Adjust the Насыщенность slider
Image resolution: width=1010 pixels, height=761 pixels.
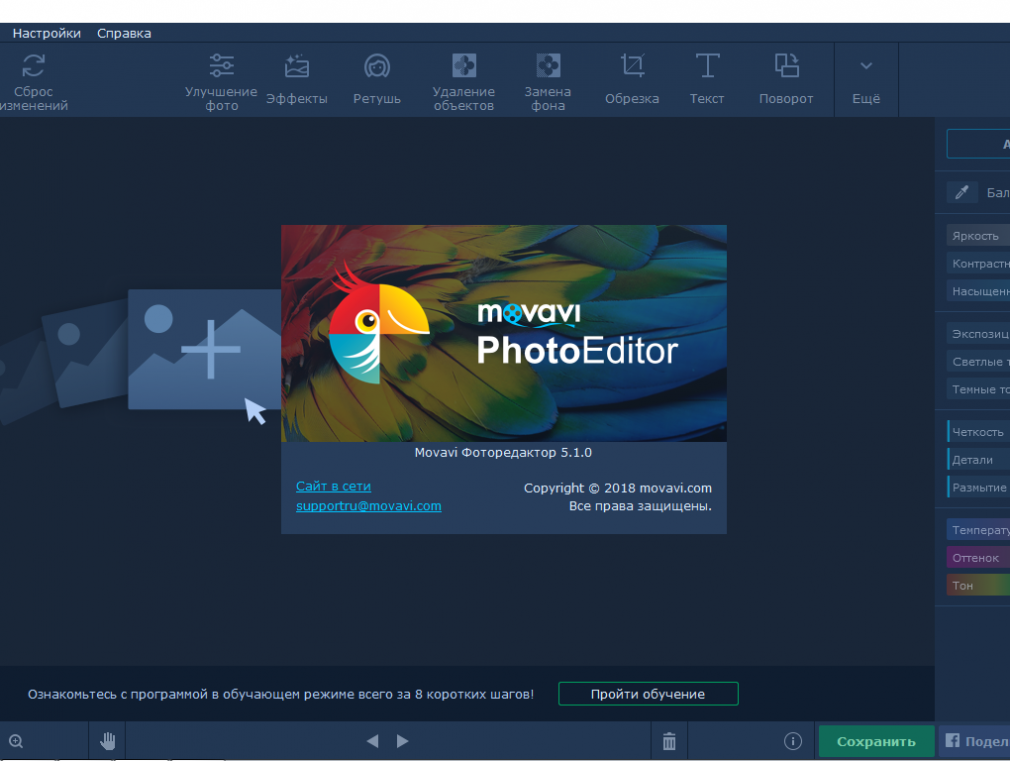point(978,291)
